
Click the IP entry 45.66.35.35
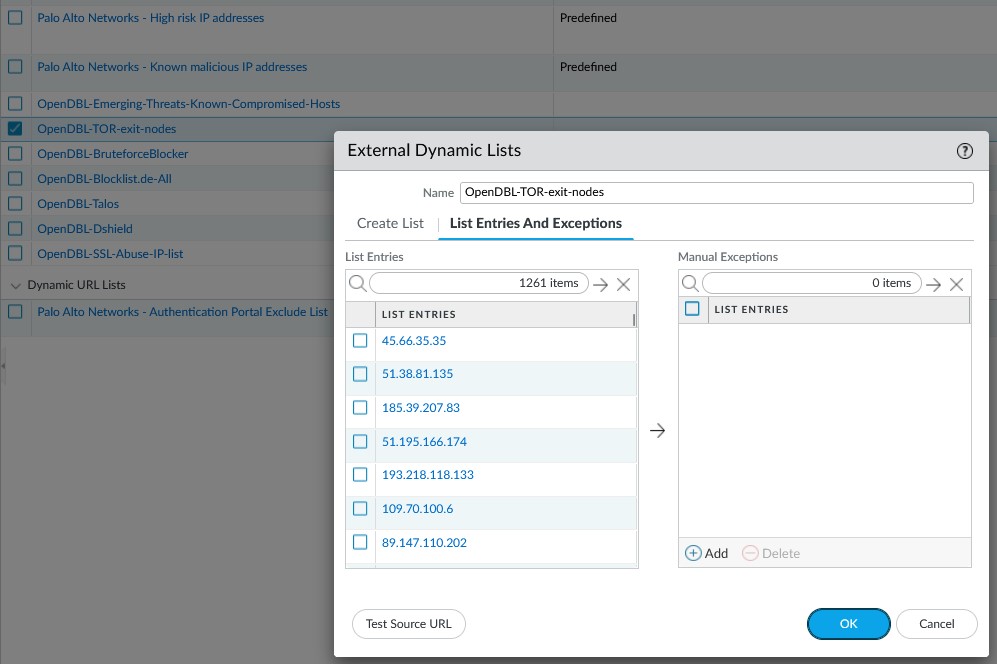(x=414, y=341)
